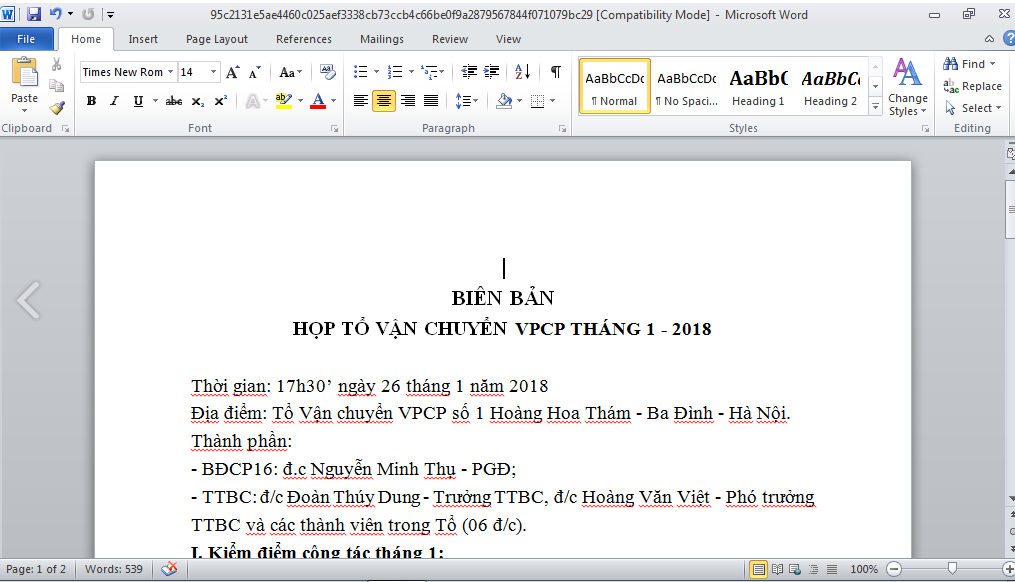Toggle Underline formatting
The image size is (1015, 582).
click(138, 101)
